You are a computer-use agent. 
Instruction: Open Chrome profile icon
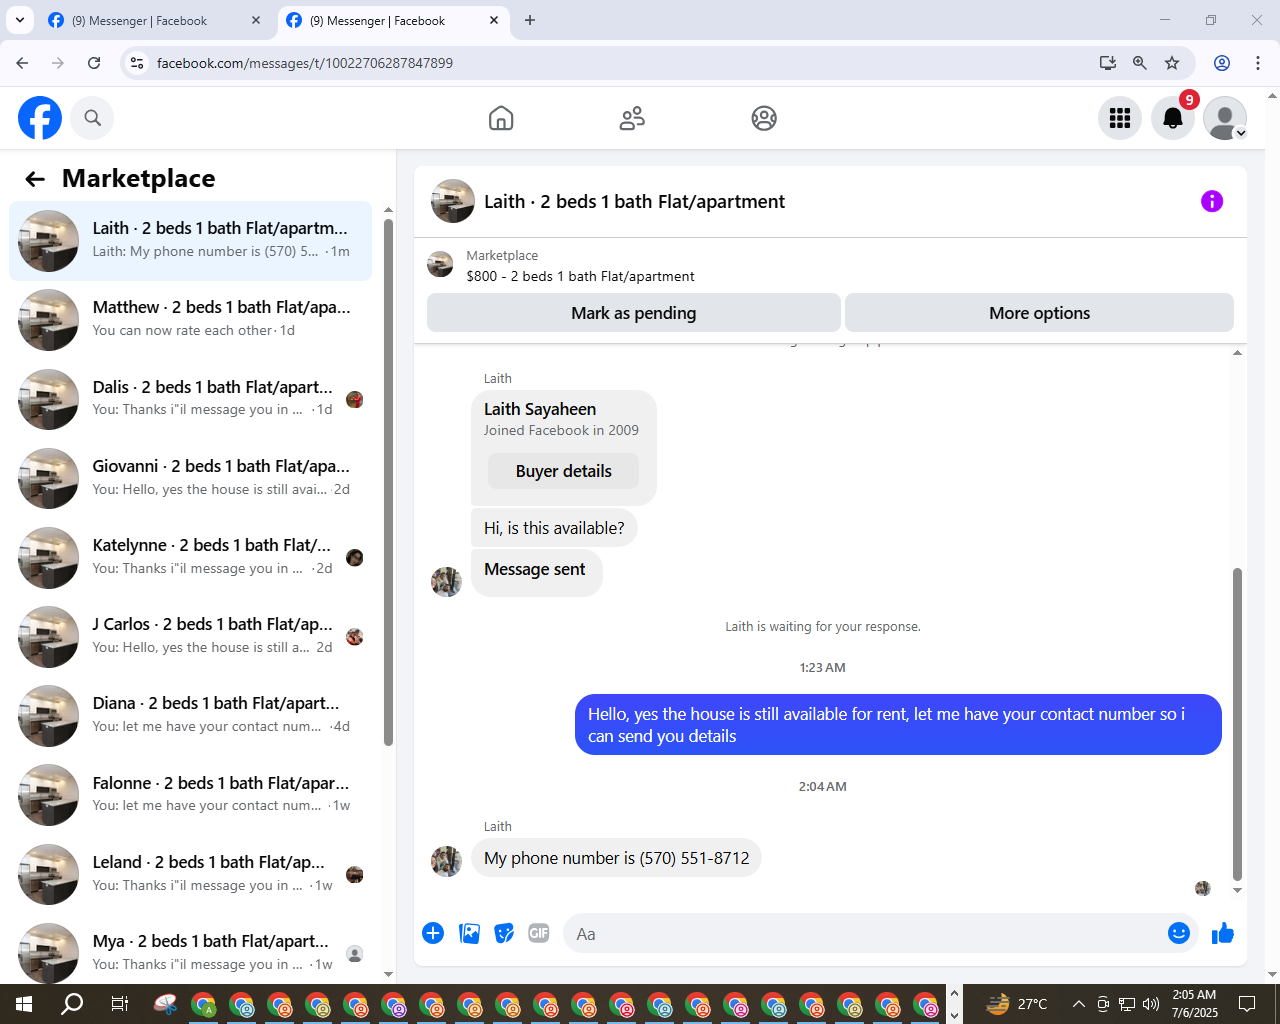pos(1222,63)
